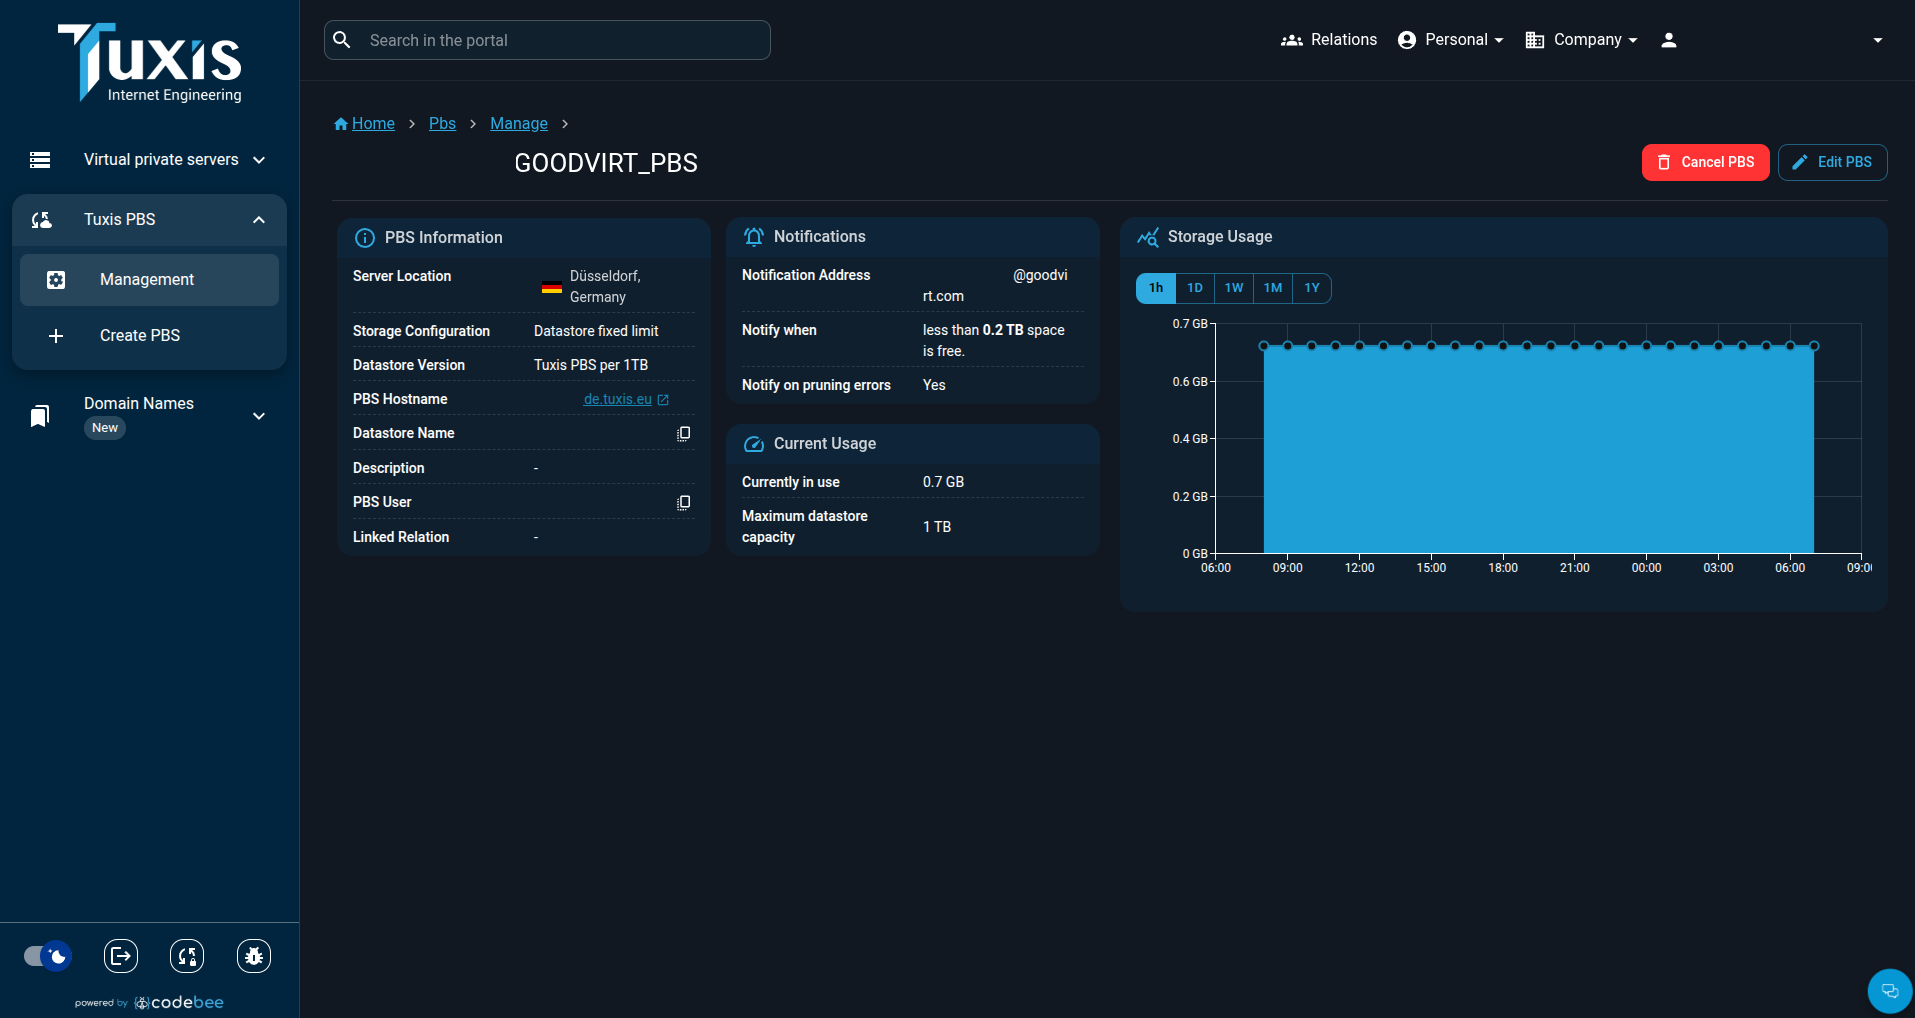Click the PBS Information info icon
This screenshot has width=1915, height=1018.
point(365,238)
